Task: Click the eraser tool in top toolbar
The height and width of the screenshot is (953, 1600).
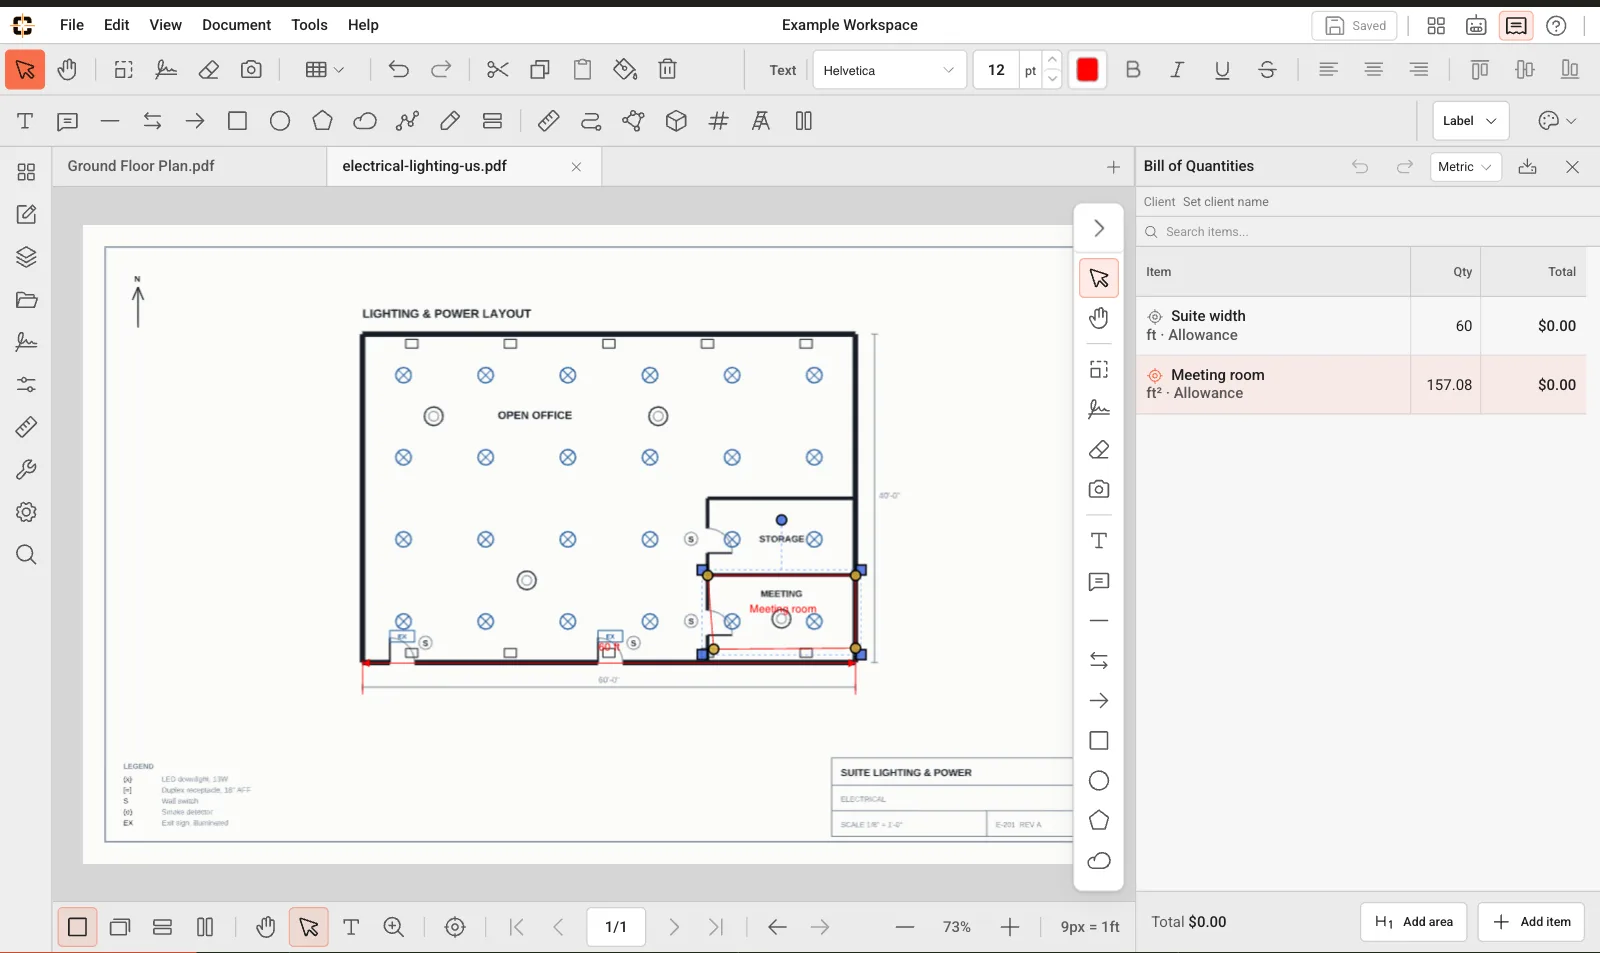Action: point(209,70)
